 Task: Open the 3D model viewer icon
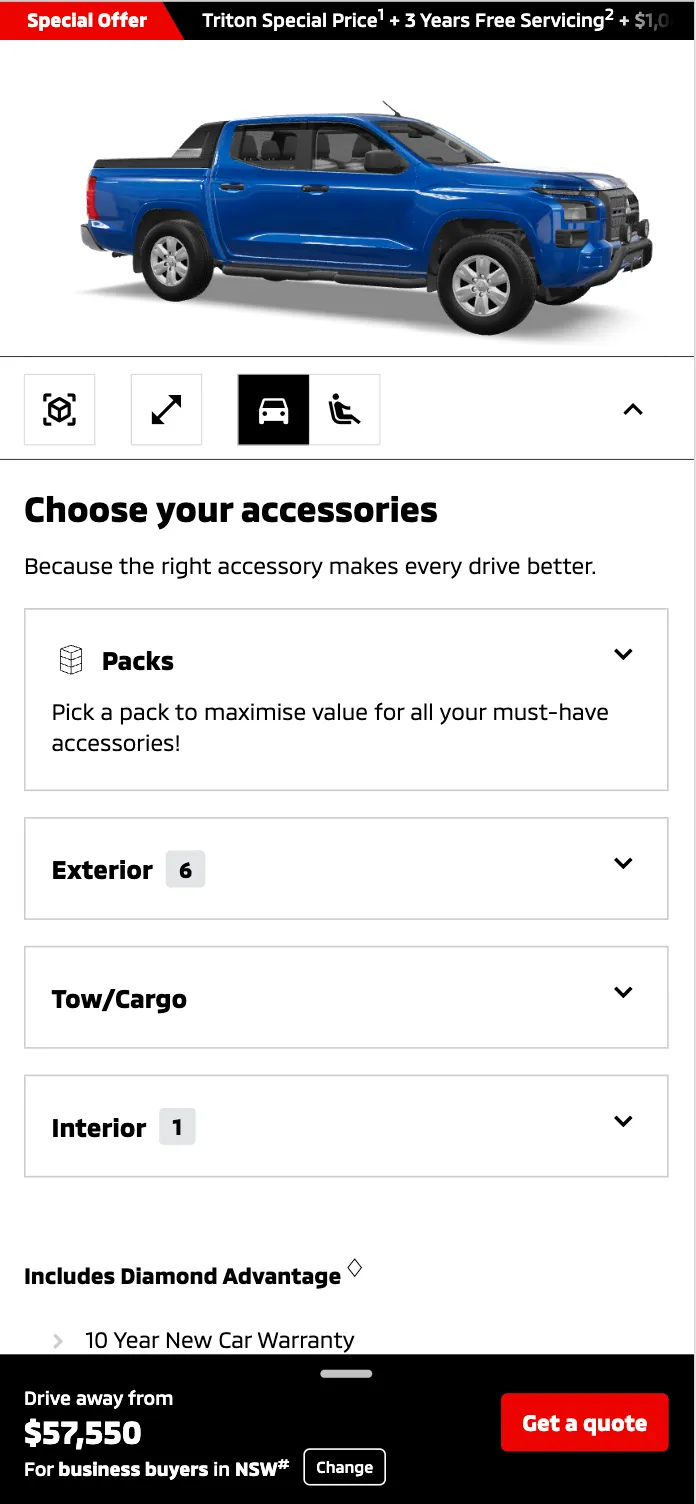click(x=59, y=409)
